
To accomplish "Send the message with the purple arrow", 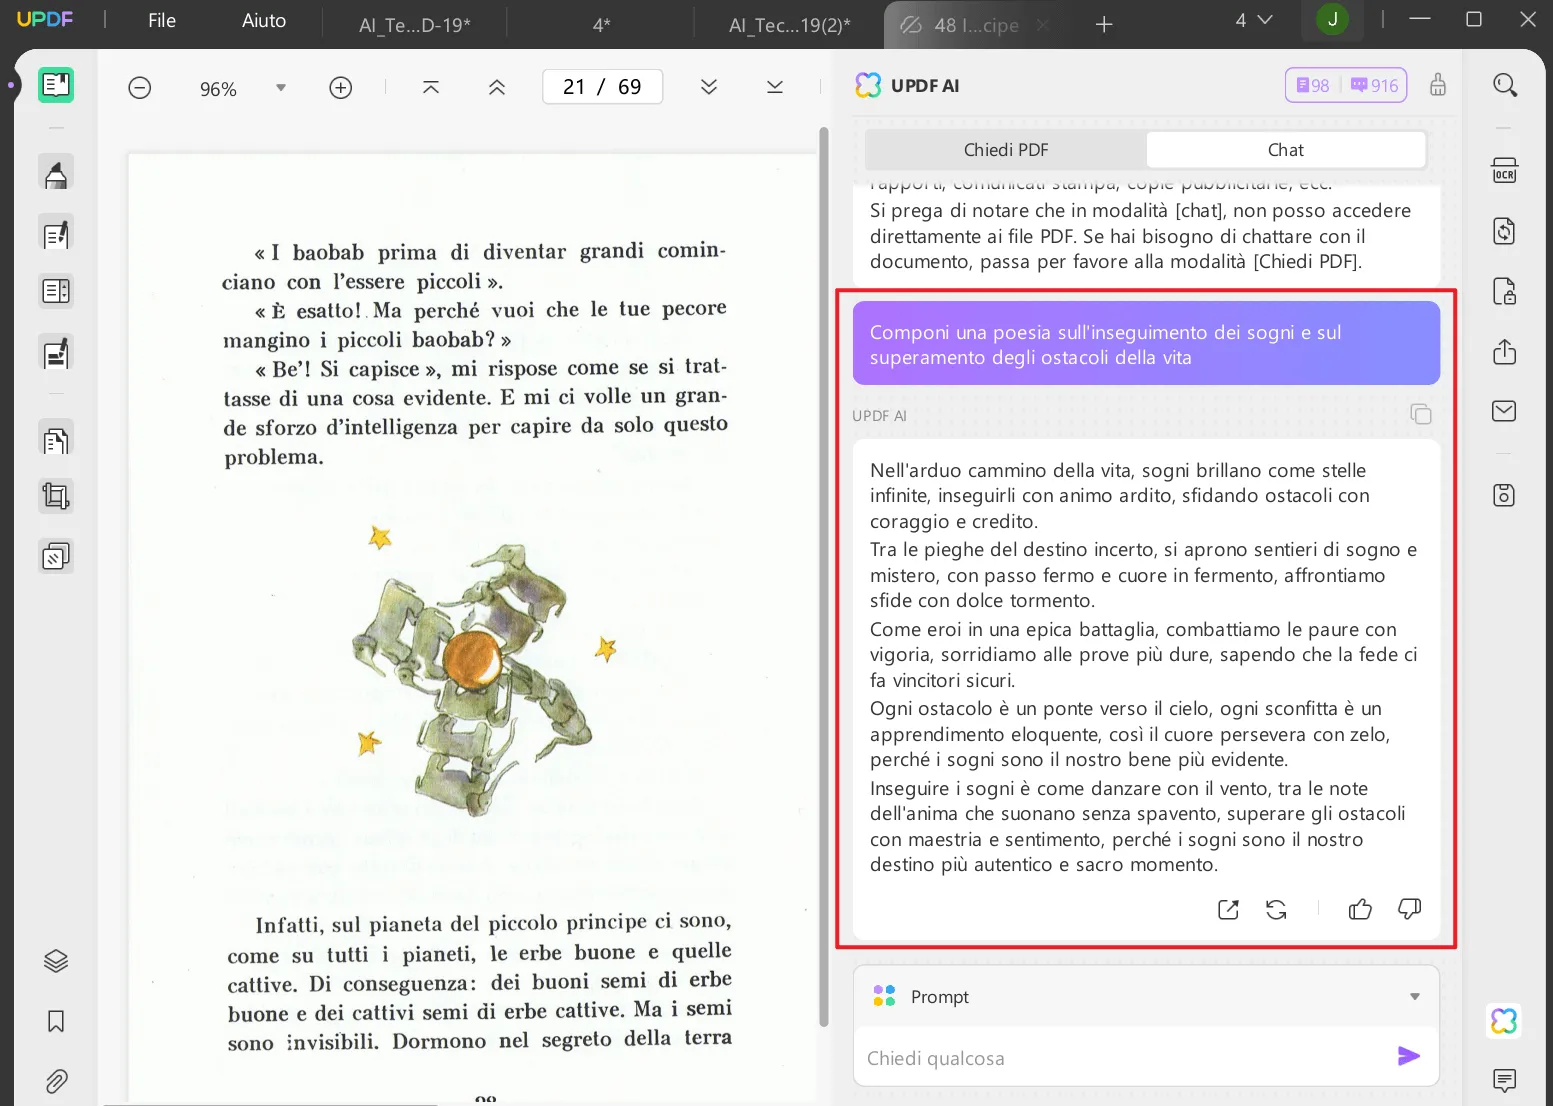I will click(1409, 1056).
